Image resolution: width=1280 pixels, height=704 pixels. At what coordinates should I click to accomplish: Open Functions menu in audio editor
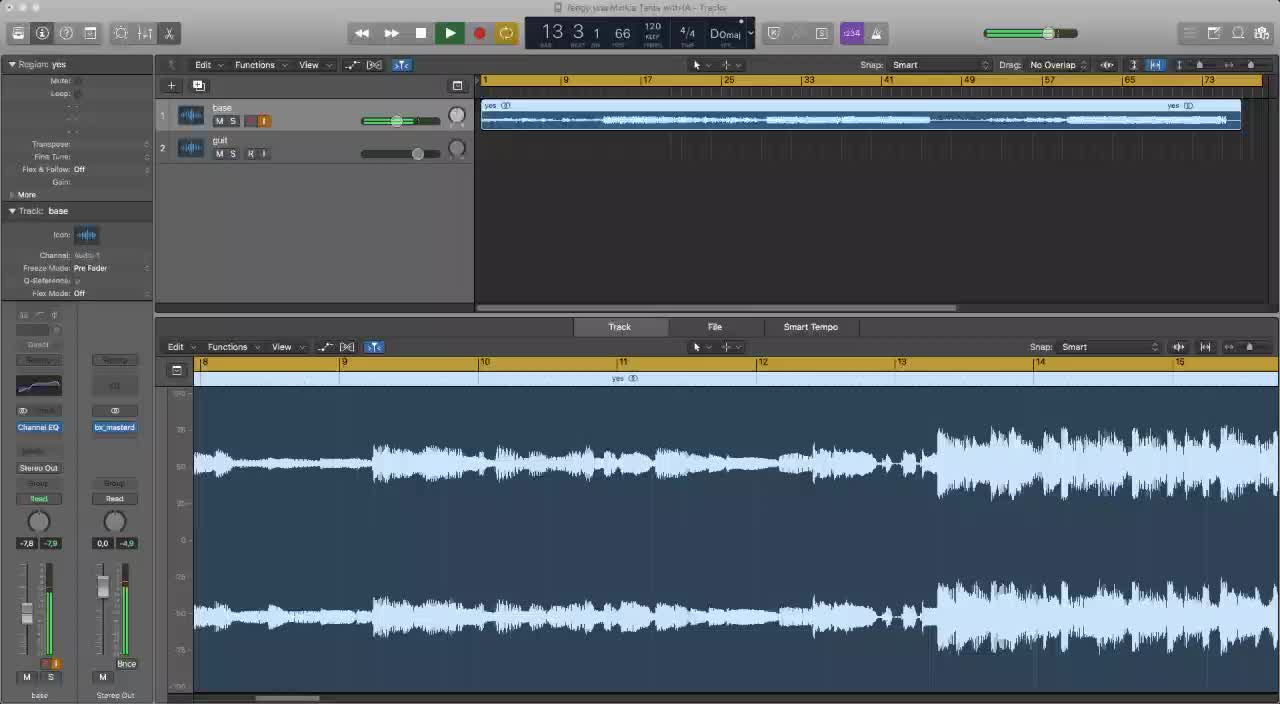click(233, 347)
